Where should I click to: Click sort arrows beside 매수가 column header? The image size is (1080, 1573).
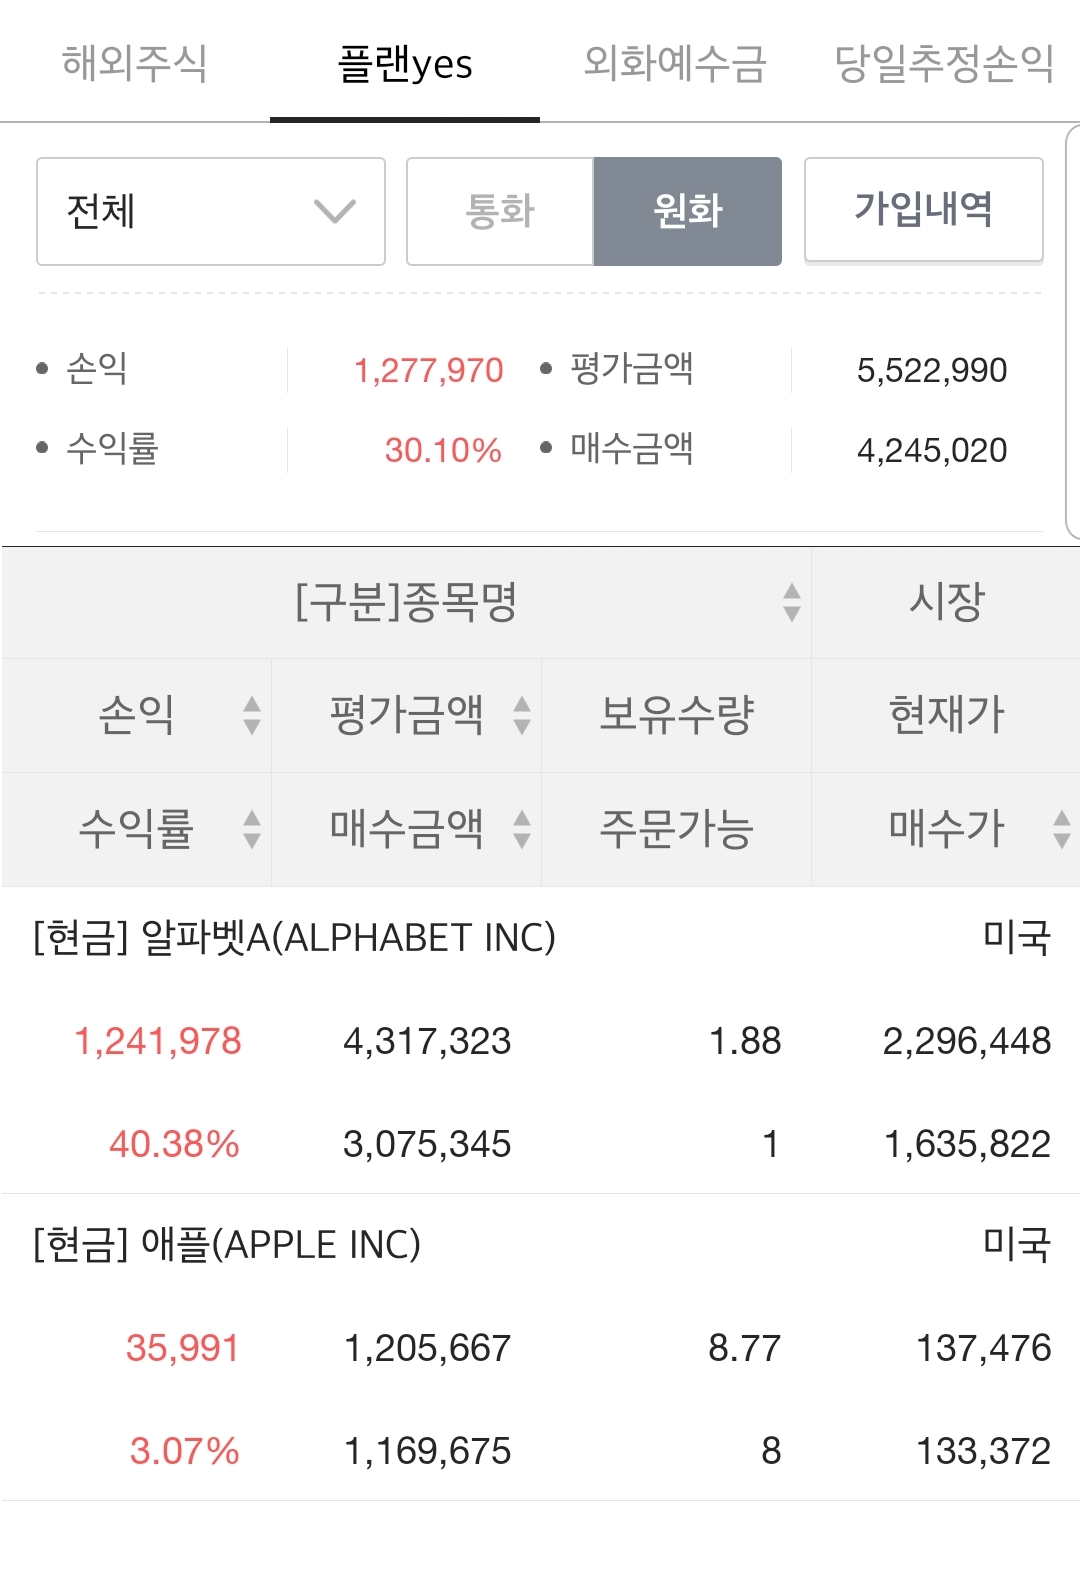coord(1061,829)
